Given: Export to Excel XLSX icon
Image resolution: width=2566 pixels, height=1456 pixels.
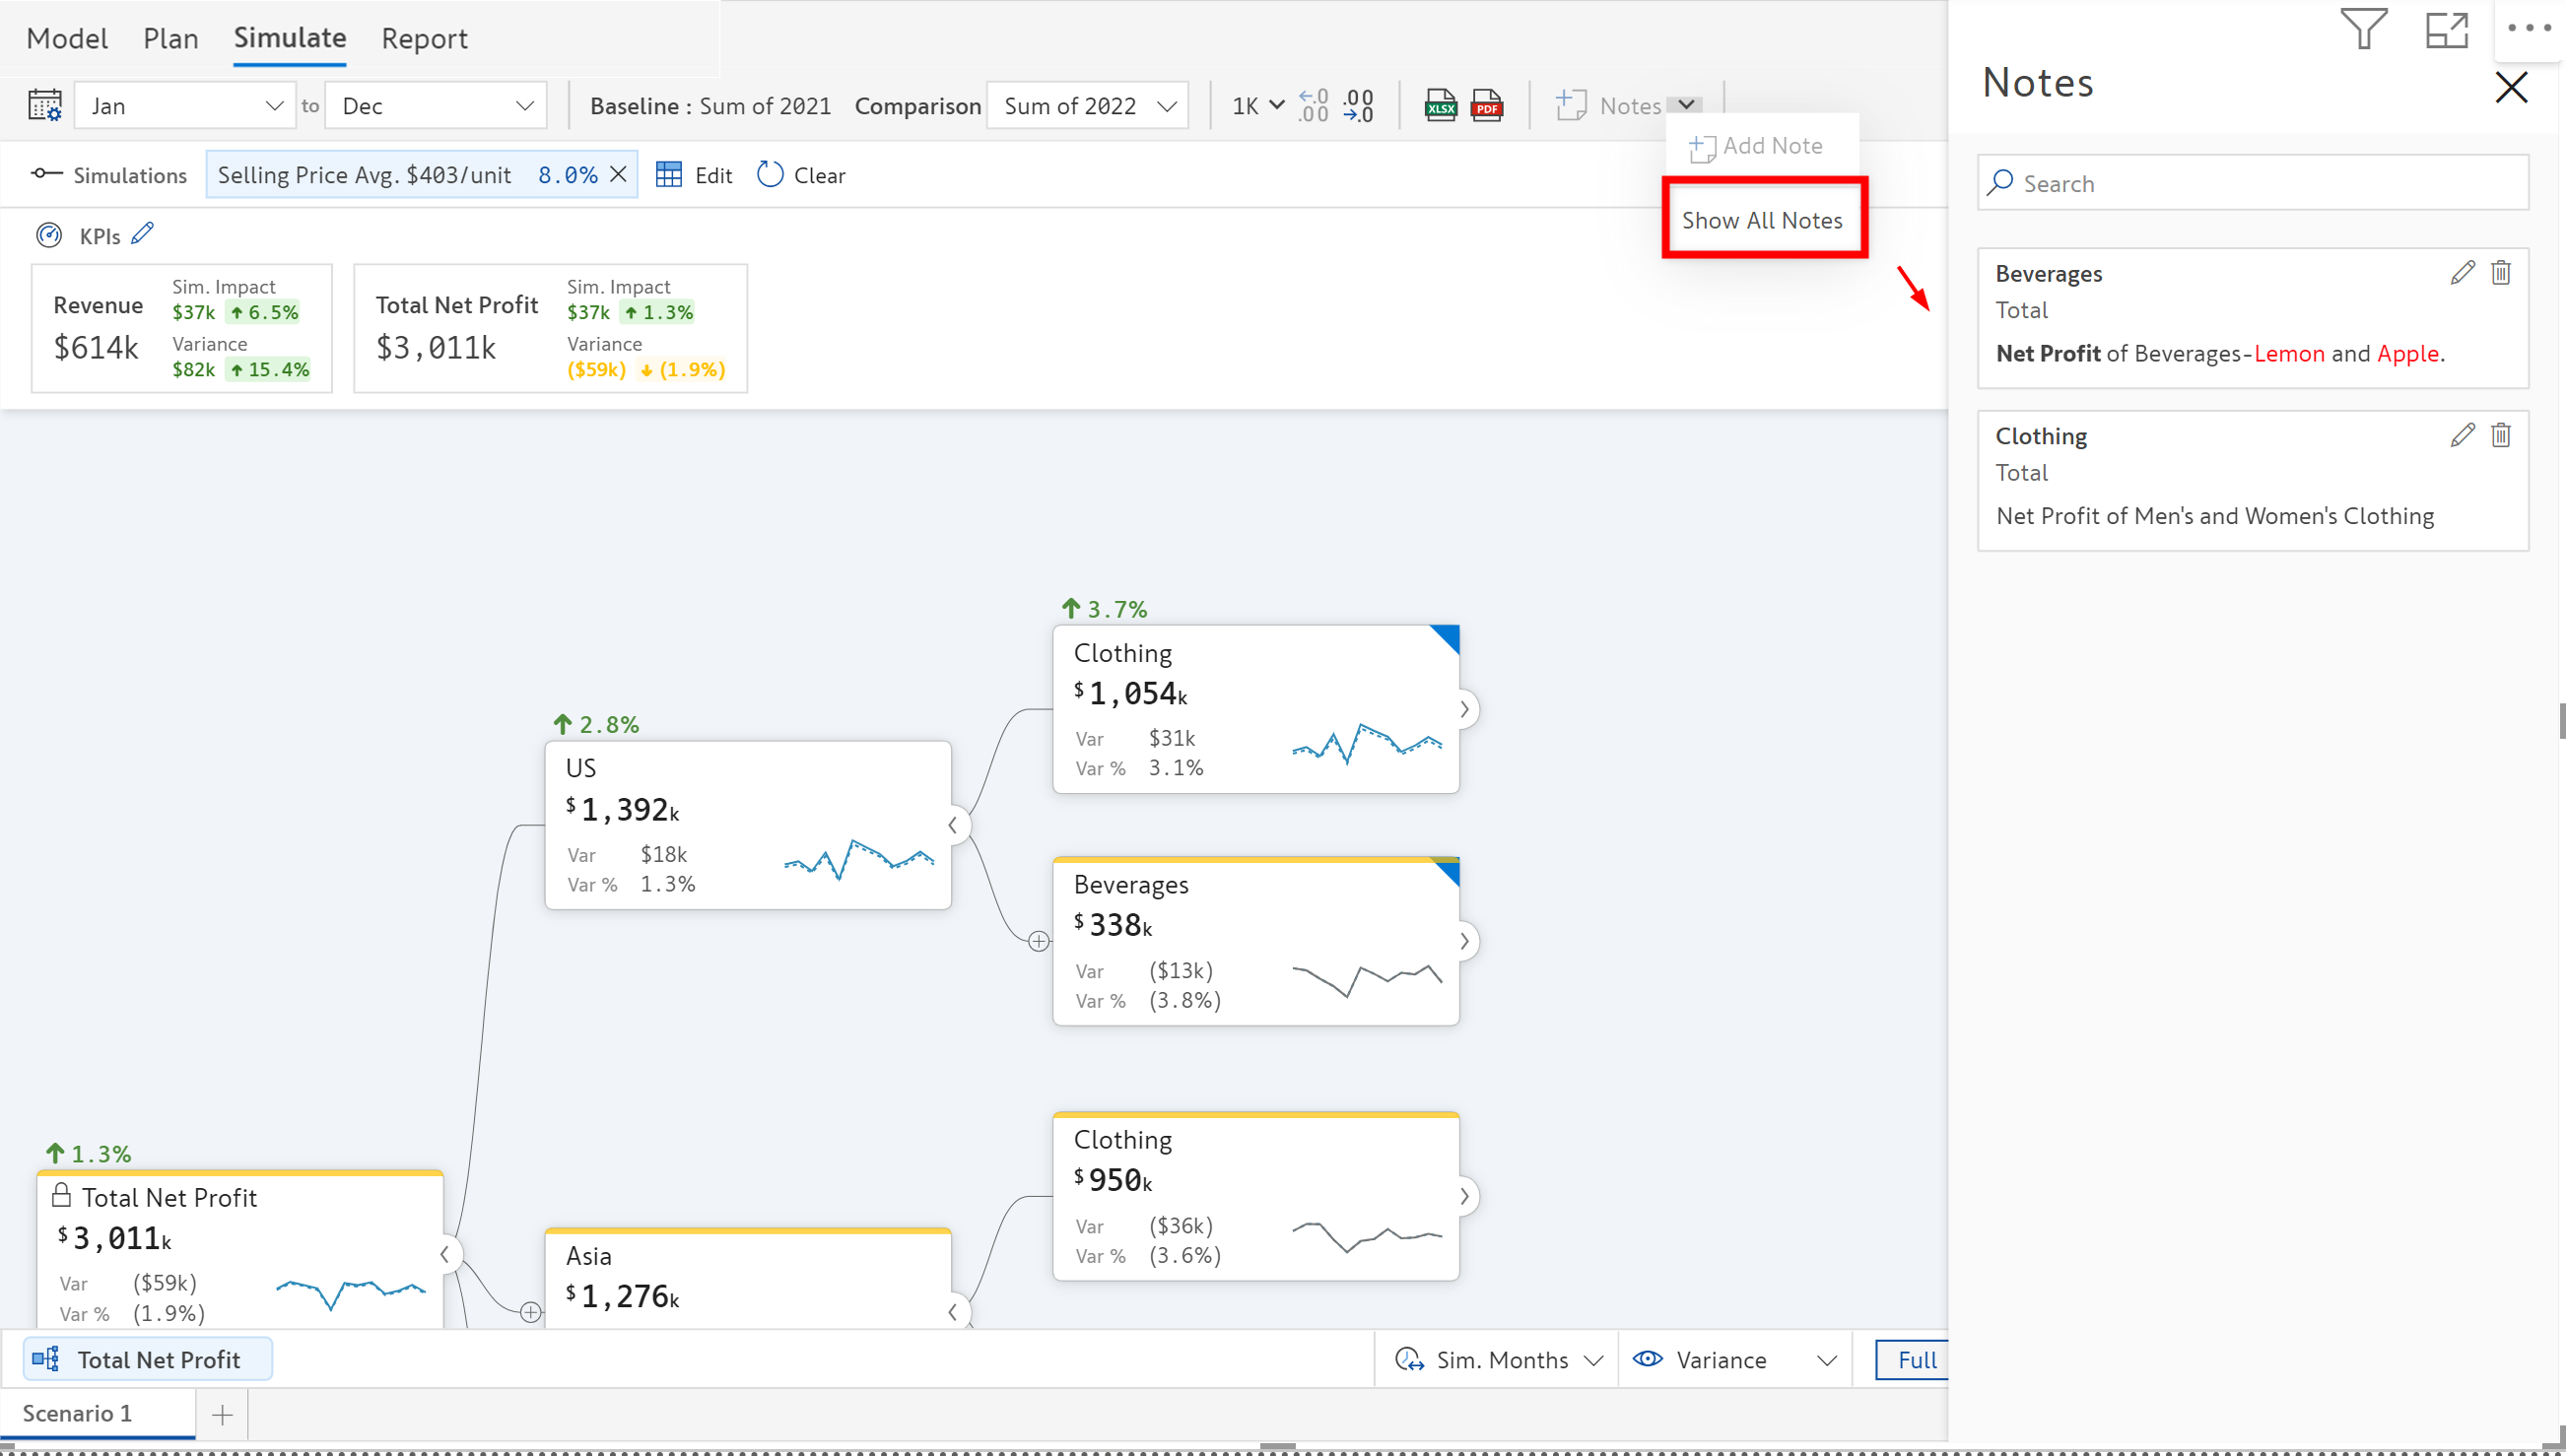Looking at the screenshot, I should point(1440,106).
